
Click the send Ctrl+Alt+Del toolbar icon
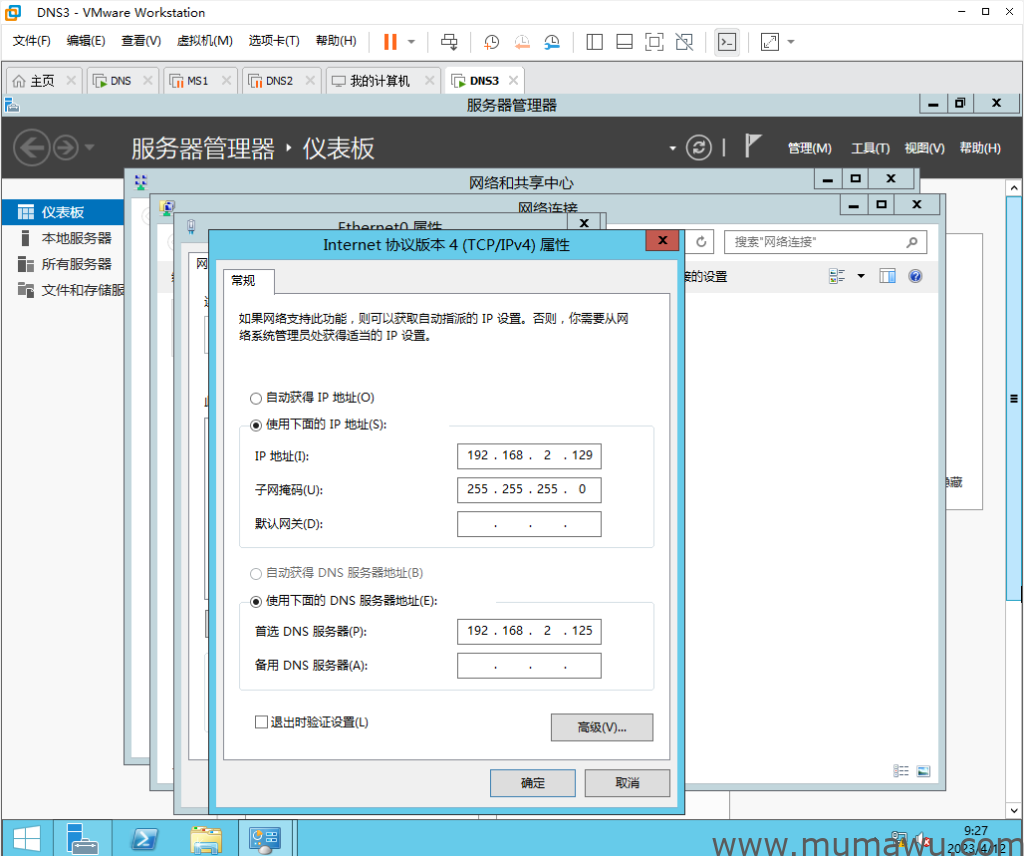(x=449, y=42)
